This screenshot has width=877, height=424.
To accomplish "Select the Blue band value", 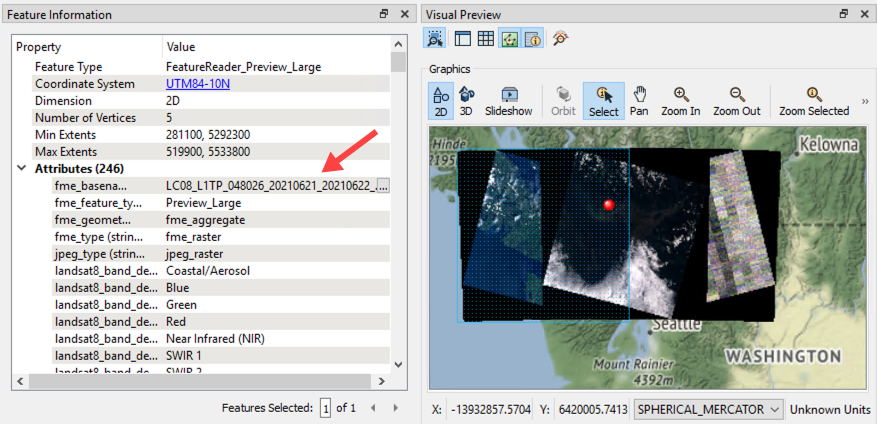I will pyautogui.click(x=178, y=288).
